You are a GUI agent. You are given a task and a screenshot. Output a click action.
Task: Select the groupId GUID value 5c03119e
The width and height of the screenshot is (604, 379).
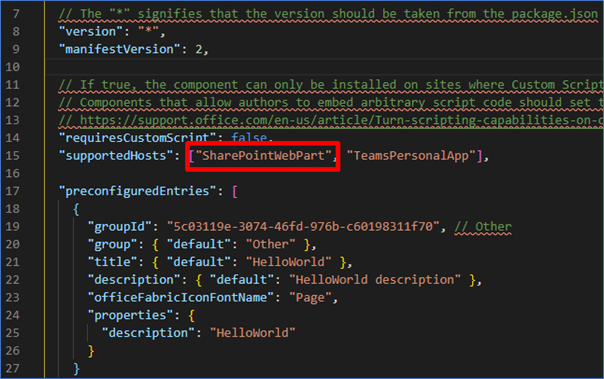point(303,226)
